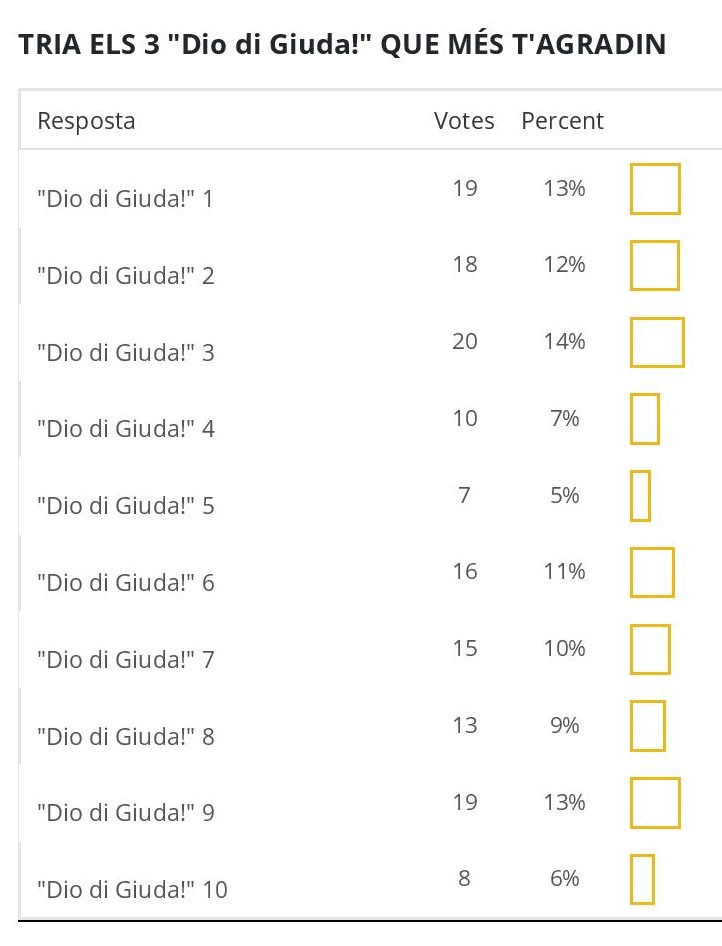The height and width of the screenshot is (946, 722).
Task: Click the "Dio di Giuda!" 10 answer label
Action: [x=132, y=888]
